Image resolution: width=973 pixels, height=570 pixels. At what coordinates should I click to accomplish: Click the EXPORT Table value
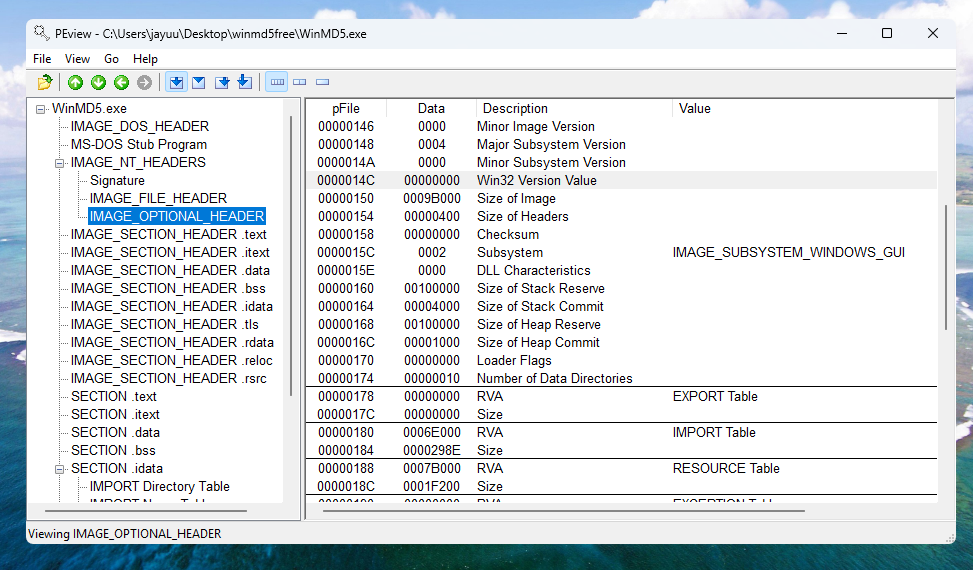point(715,396)
